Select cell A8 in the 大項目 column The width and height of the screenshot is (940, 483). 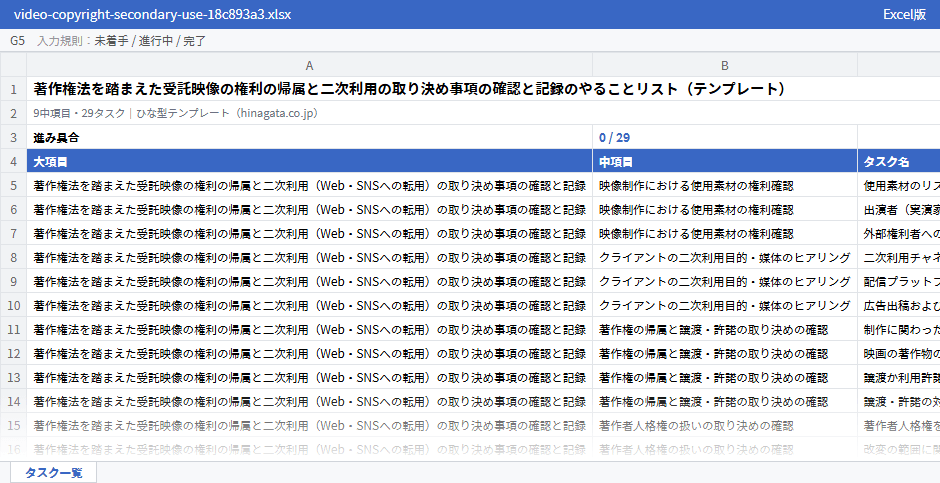coord(309,257)
